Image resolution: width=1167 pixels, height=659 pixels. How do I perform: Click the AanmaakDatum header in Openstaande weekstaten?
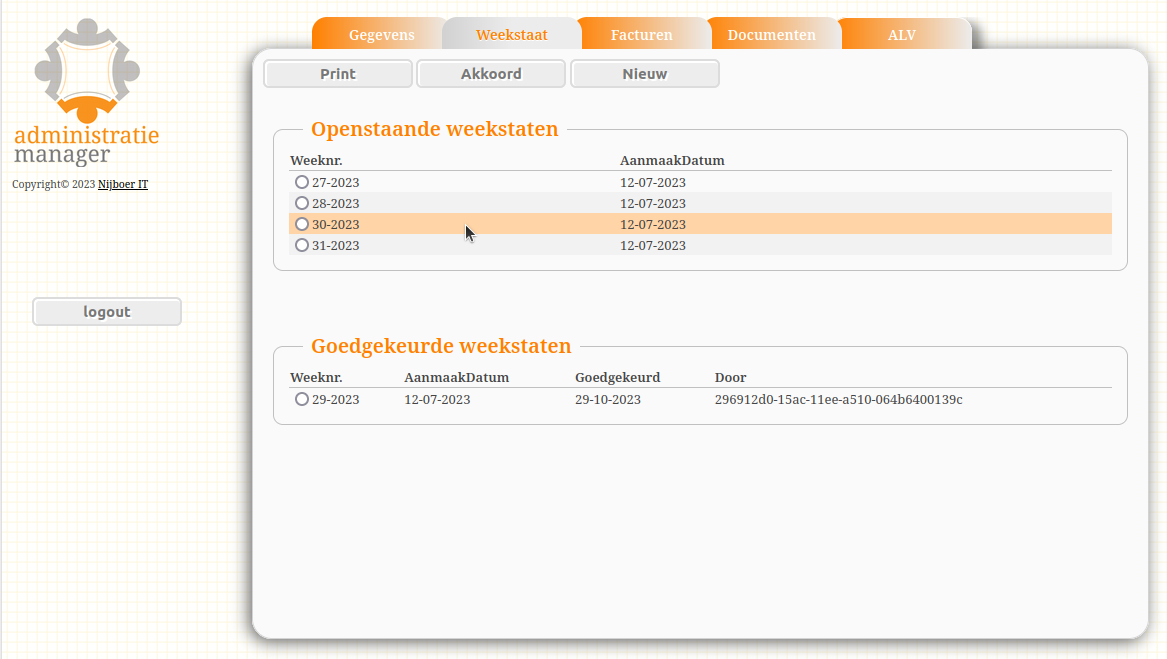click(x=672, y=160)
